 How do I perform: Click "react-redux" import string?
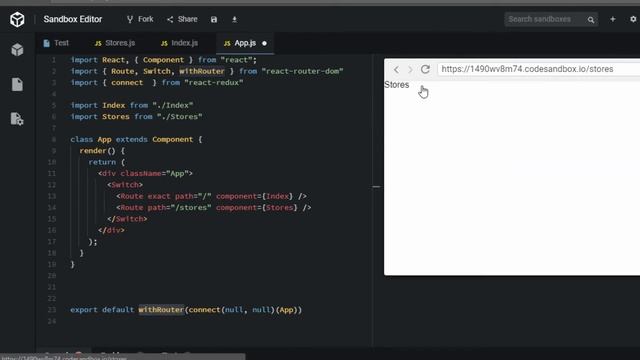pyautogui.click(x=213, y=82)
